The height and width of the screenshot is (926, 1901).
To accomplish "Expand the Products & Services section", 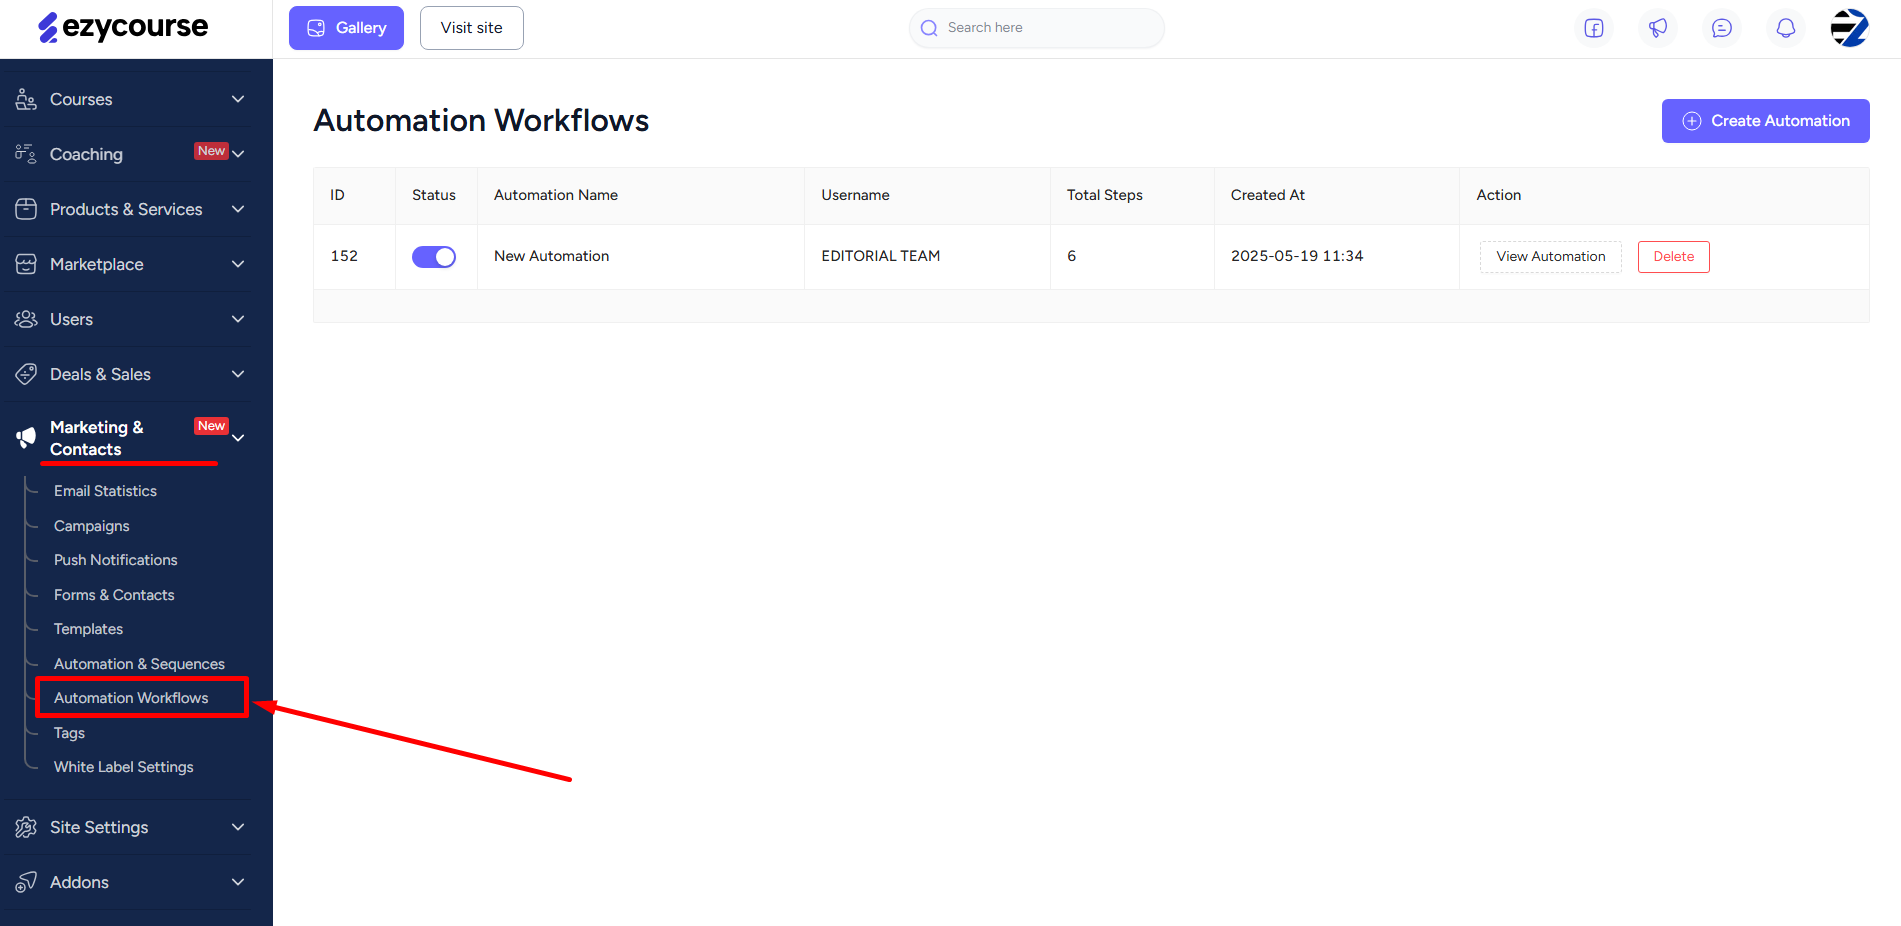I will point(238,209).
